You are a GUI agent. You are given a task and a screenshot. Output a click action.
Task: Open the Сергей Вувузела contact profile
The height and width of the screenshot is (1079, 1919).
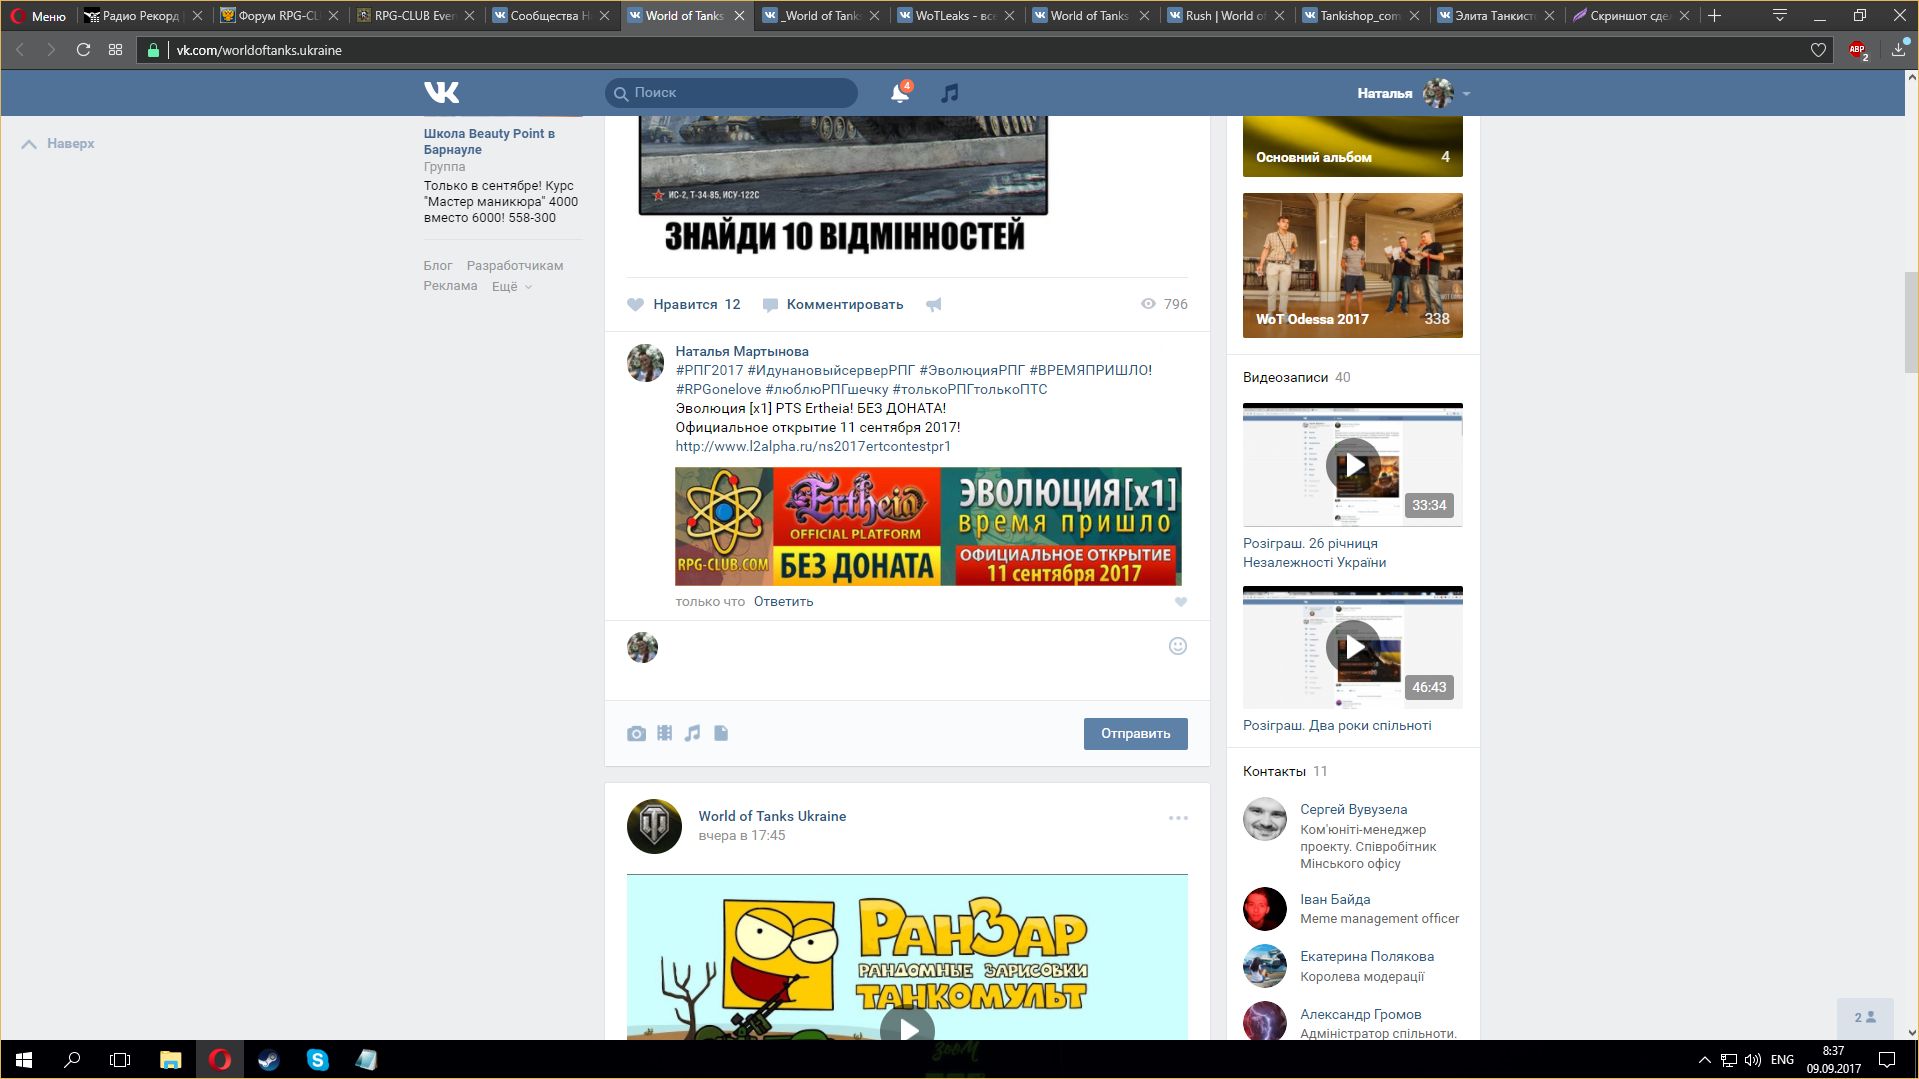(1353, 810)
